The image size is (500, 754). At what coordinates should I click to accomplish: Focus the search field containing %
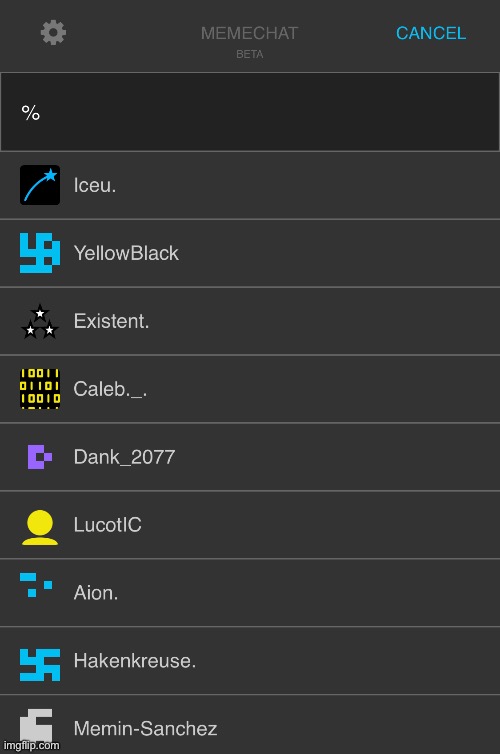[250, 112]
